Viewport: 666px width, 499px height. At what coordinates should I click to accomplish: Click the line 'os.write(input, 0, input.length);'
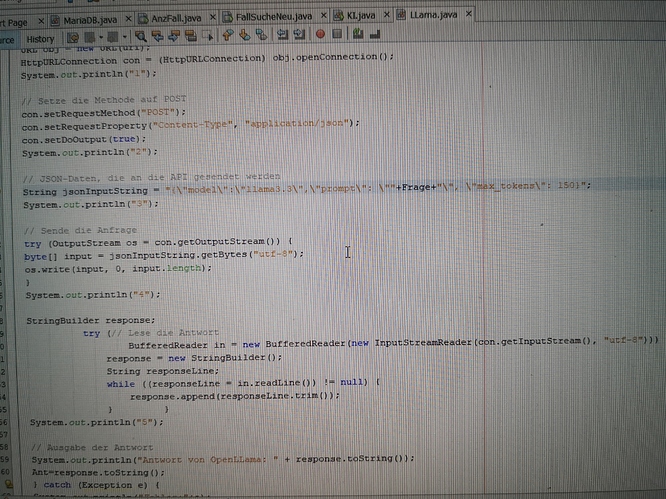pos(118,269)
